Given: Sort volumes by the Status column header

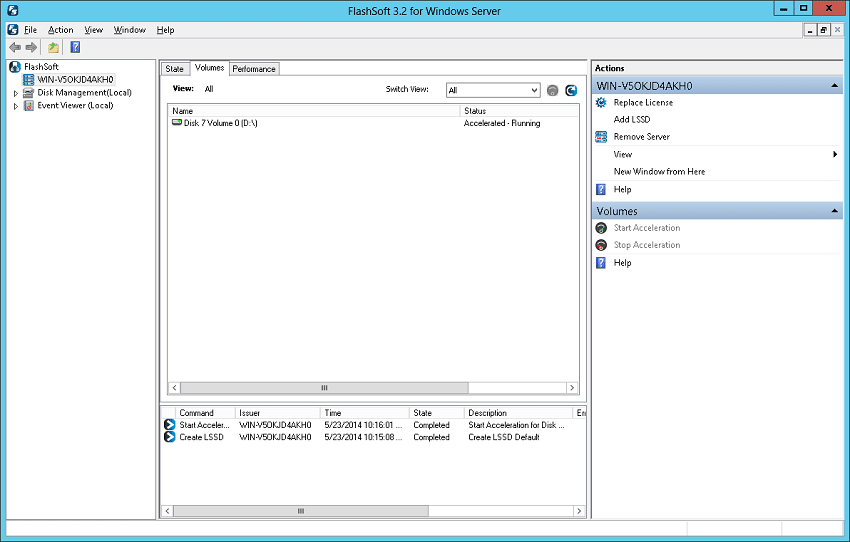Looking at the screenshot, I should (x=519, y=111).
